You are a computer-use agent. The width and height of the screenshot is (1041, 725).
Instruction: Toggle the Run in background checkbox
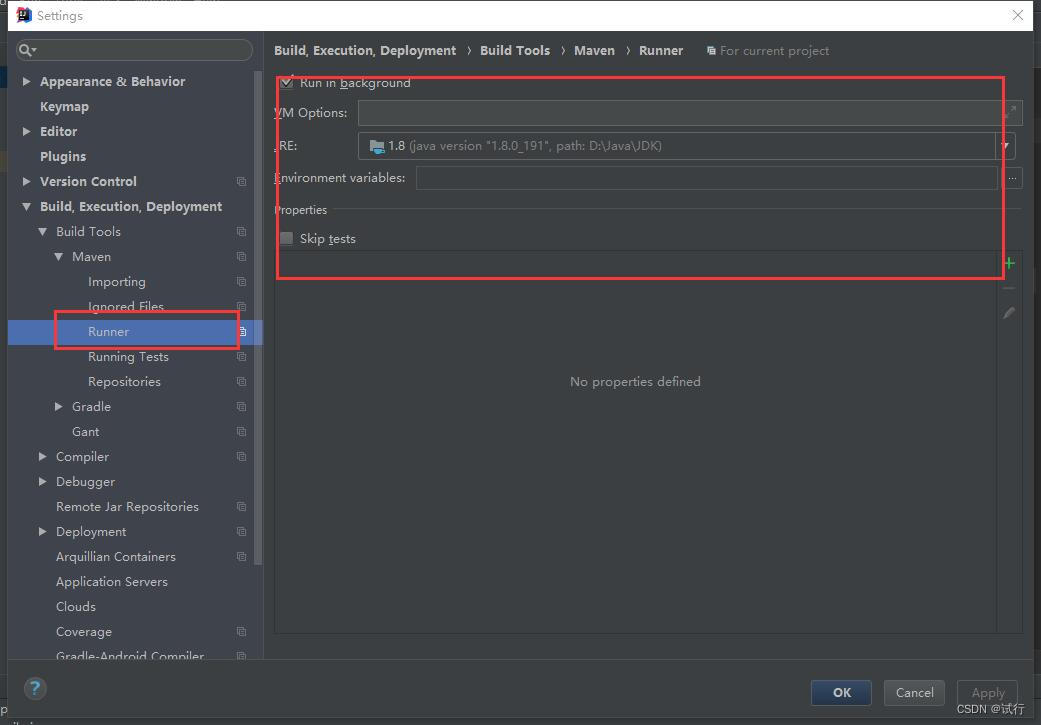(286, 83)
